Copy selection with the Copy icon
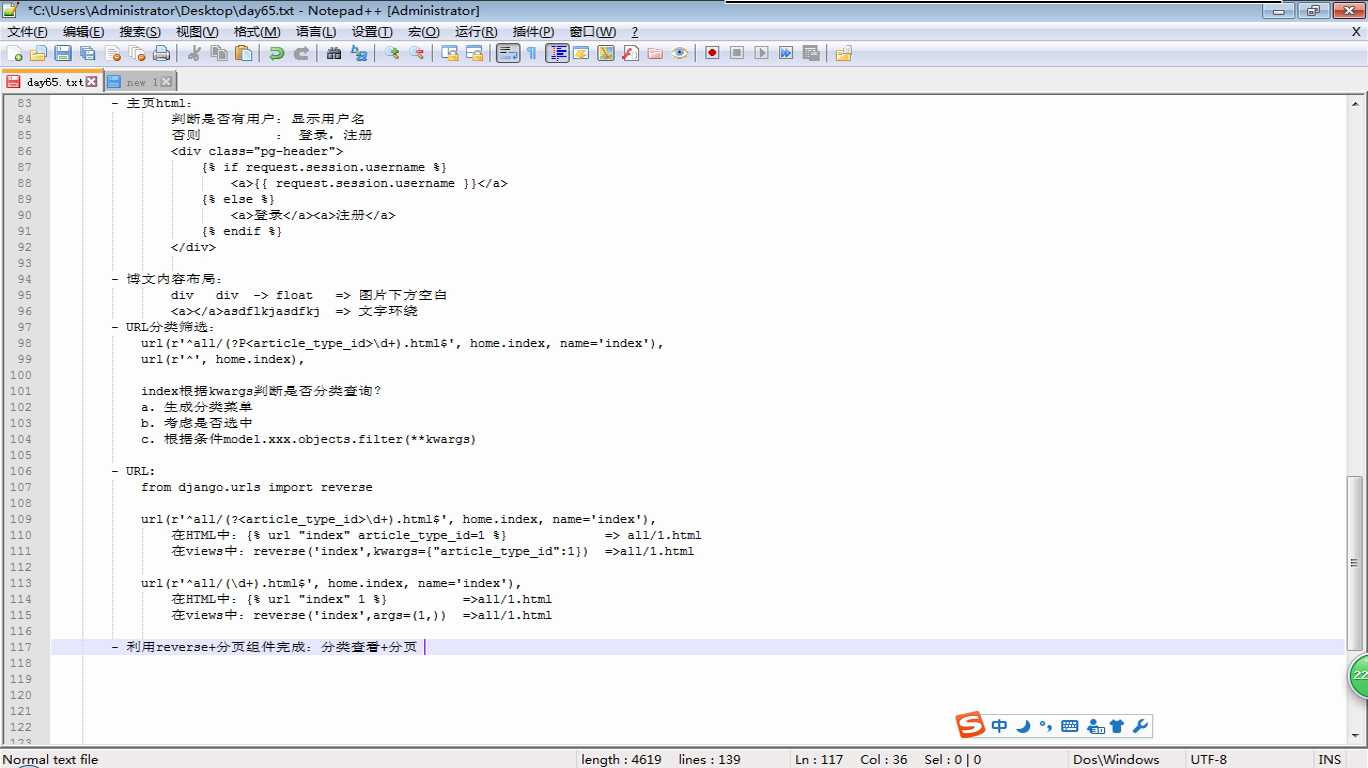 [219, 53]
